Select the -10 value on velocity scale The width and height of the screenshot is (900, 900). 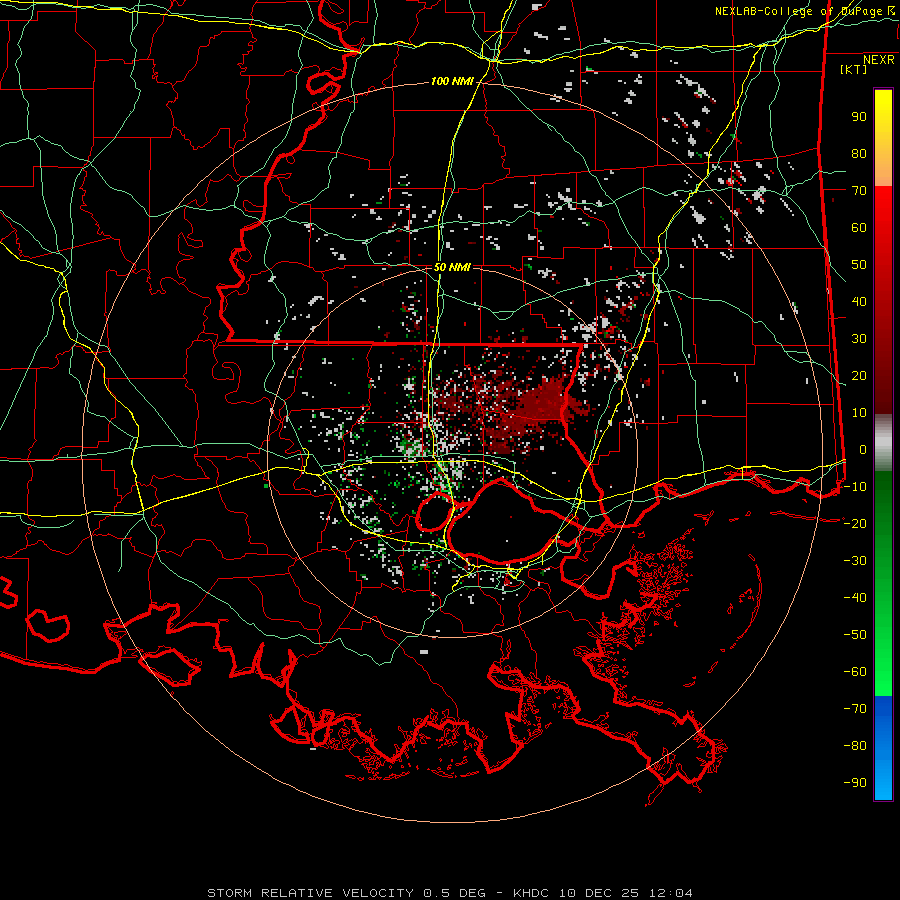(855, 487)
